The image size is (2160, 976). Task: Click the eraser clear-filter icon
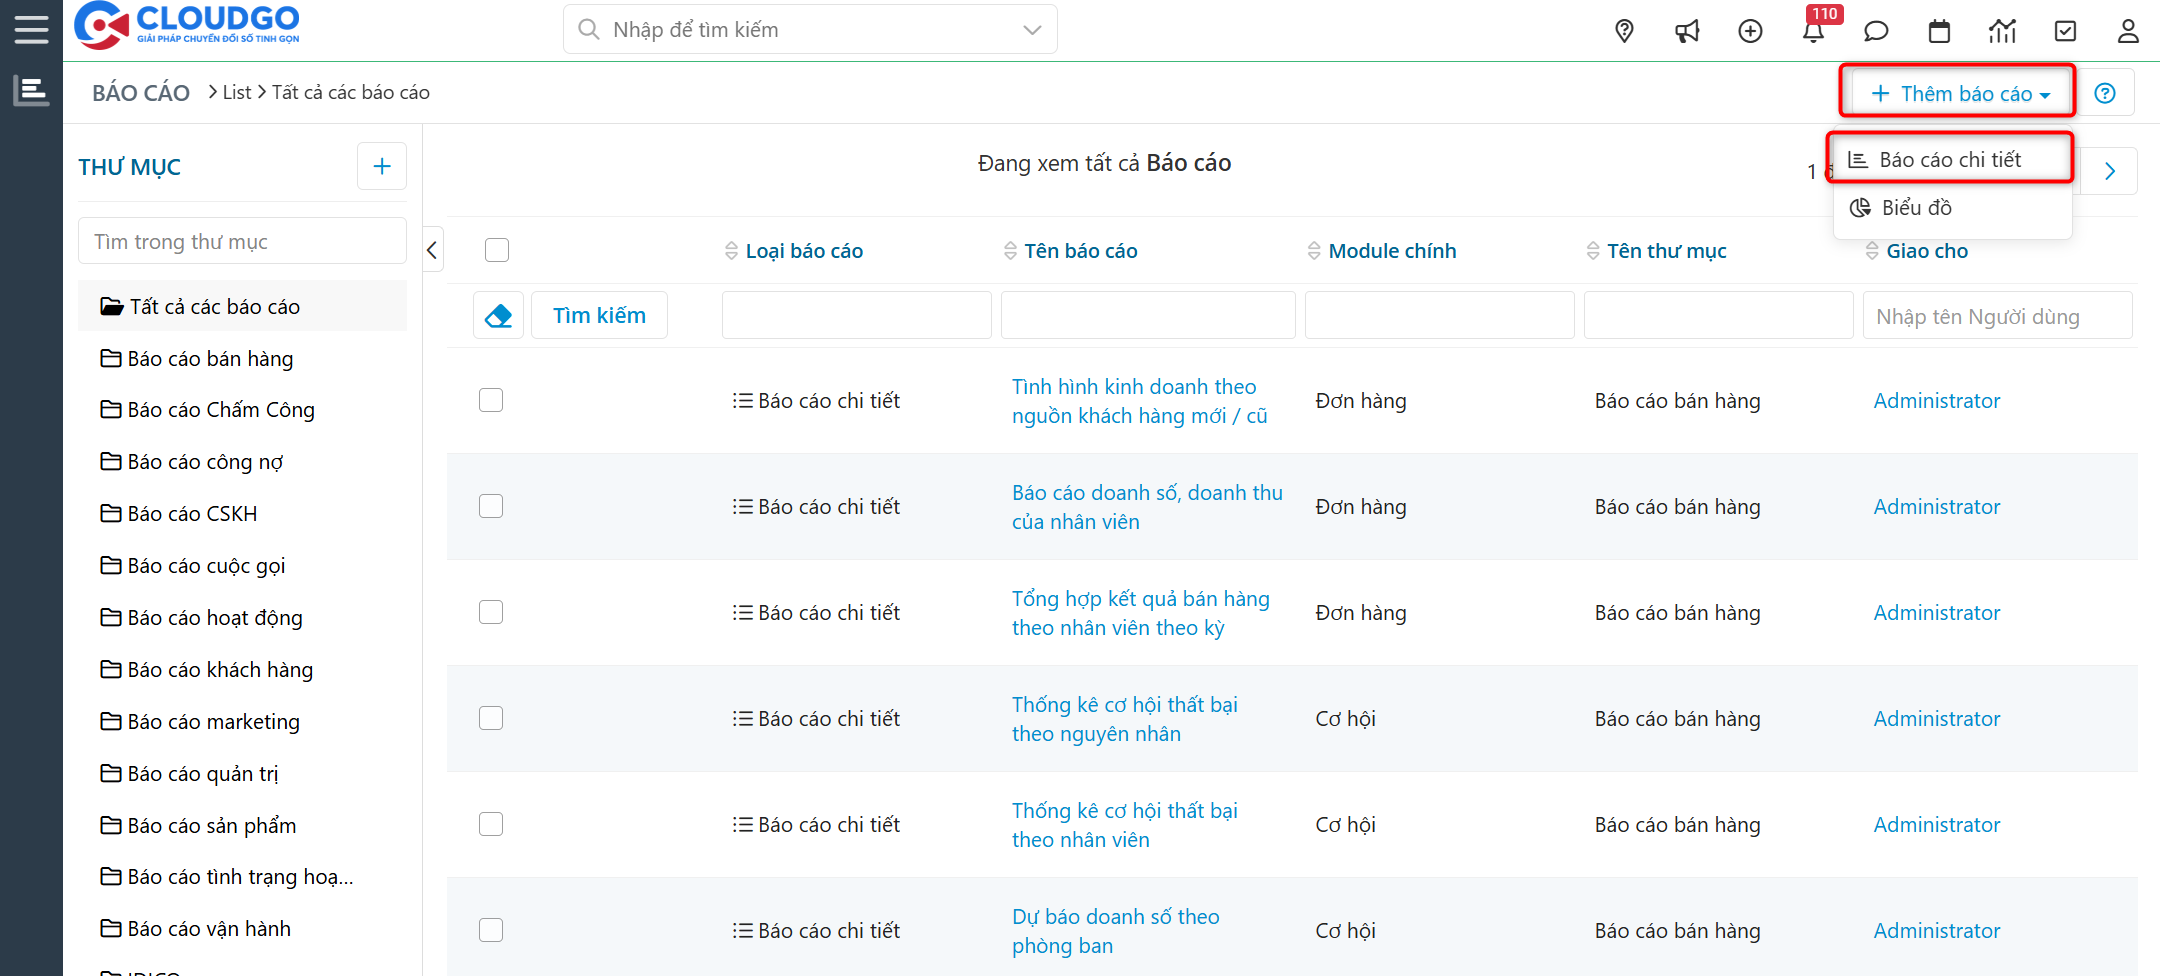pyautogui.click(x=498, y=316)
